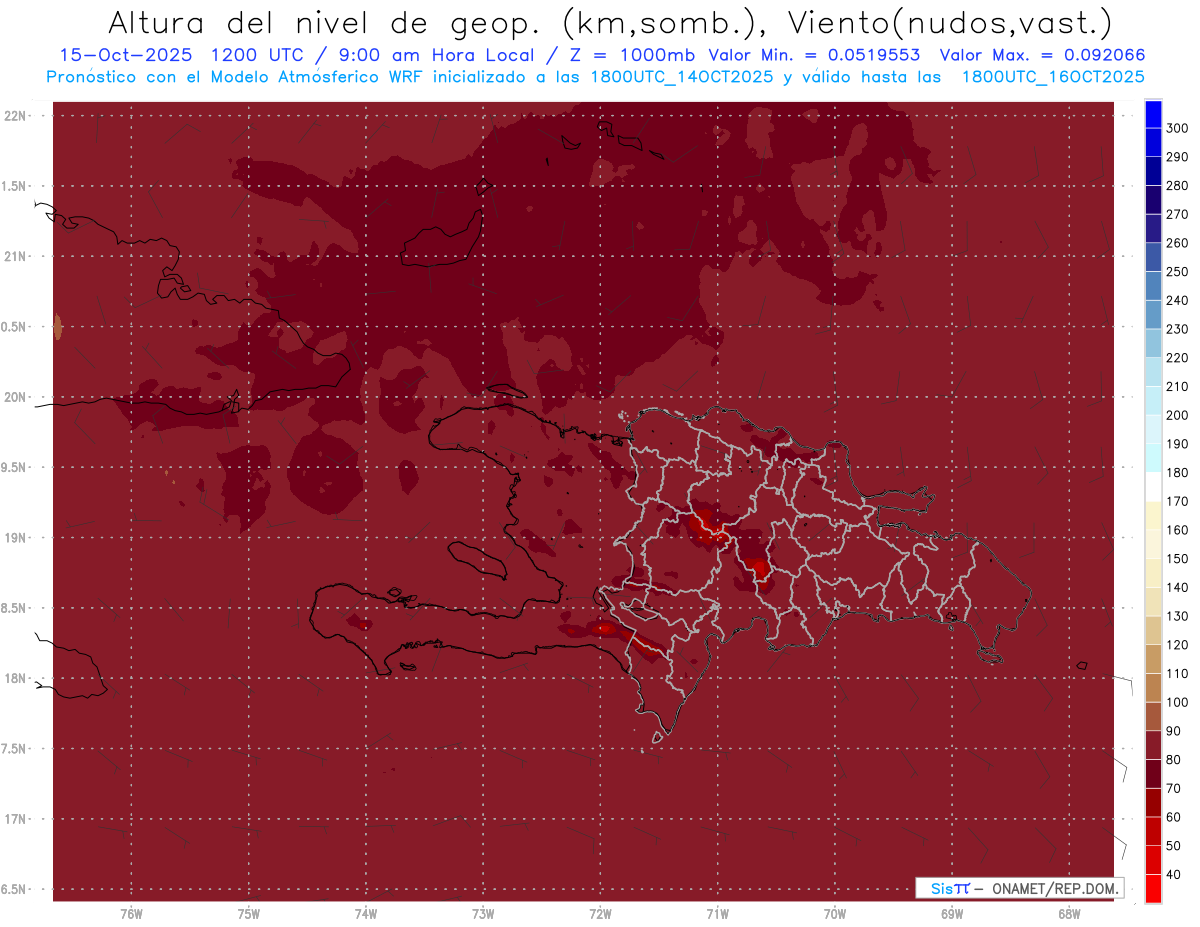The image size is (1200, 927).
Task: Pick the tan swatch between 110 and 120
Action: pos(1153,659)
